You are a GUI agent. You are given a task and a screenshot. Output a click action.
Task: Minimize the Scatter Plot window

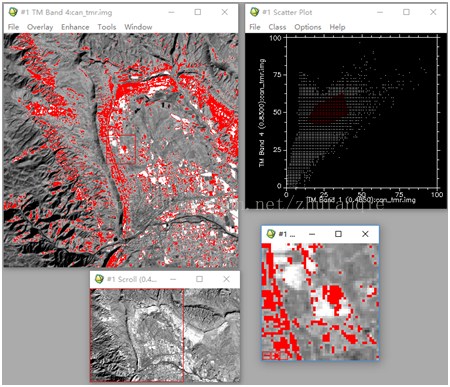380,12
